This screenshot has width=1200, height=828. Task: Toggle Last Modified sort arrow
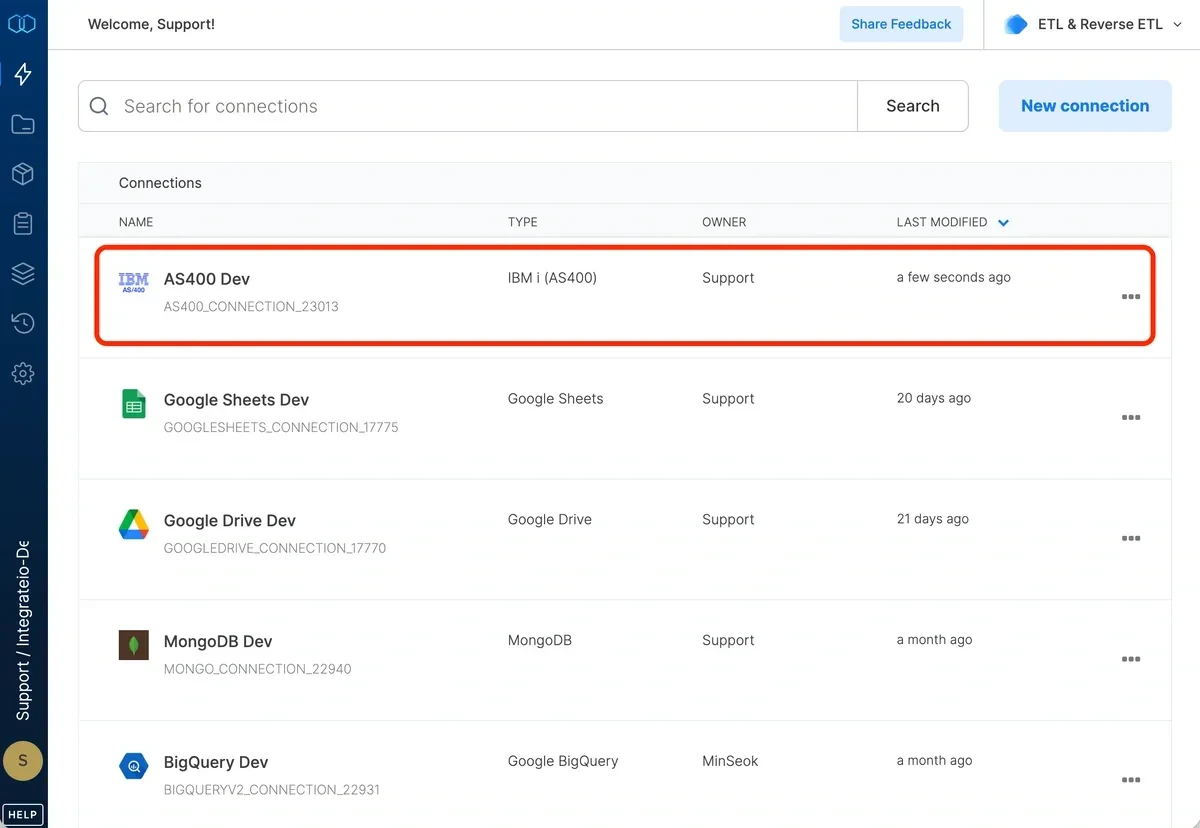coord(1003,222)
